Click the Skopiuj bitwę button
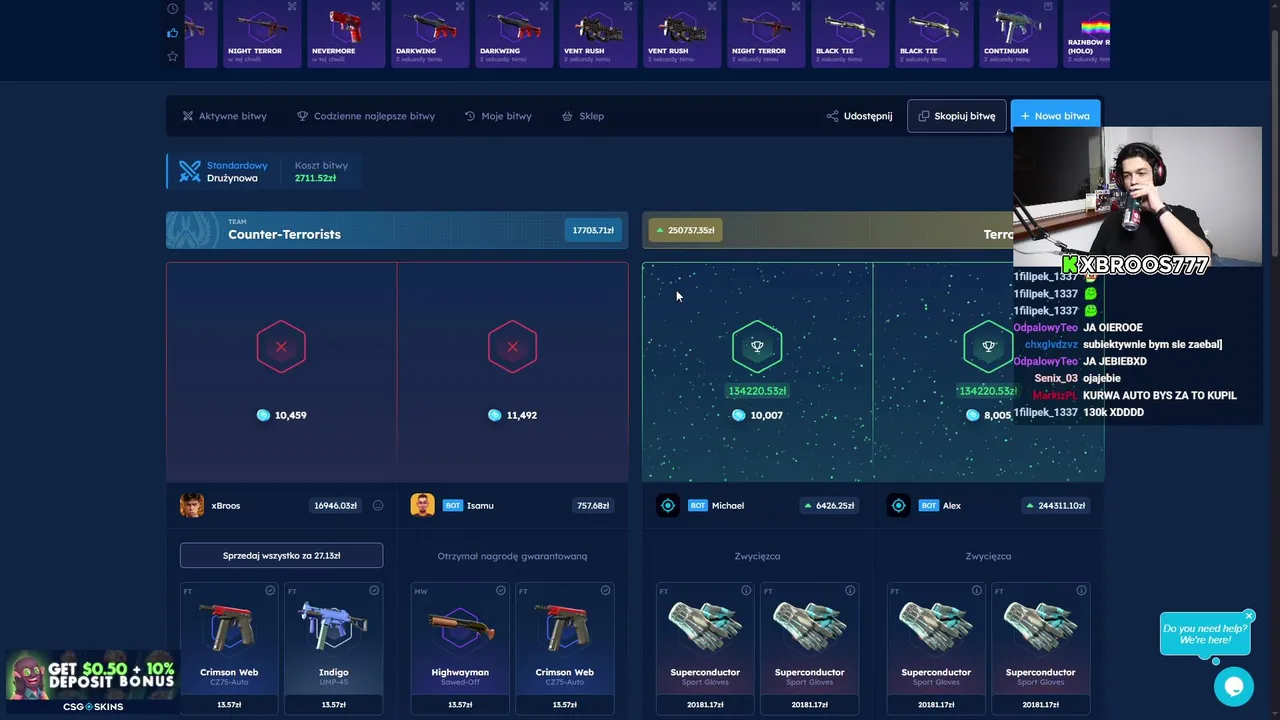Viewport: 1280px width, 720px height. click(x=957, y=116)
